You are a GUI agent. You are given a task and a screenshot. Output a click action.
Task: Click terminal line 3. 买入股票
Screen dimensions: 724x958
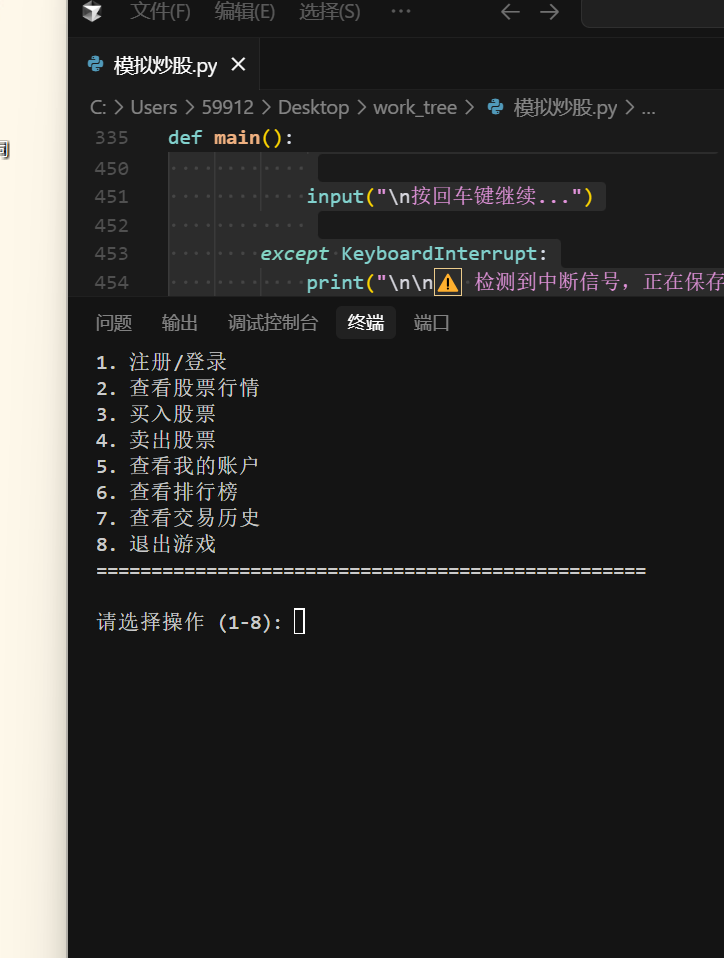(x=156, y=414)
